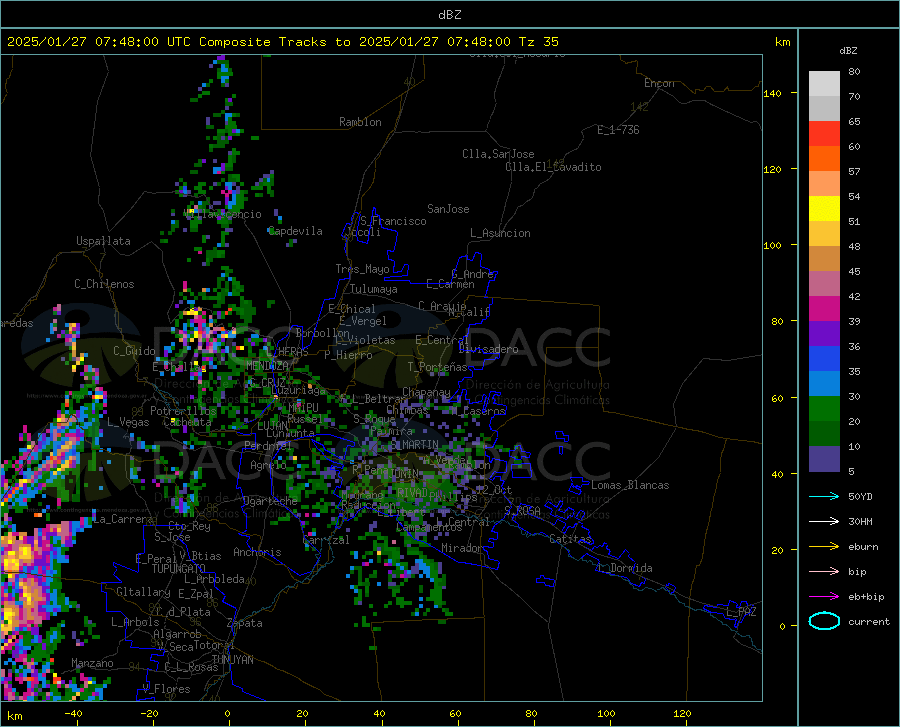Click the cyan ellipse 'current' legend symbol
Image resolution: width=900 pixels, height=727 pixels.
[x=824, y=621]
